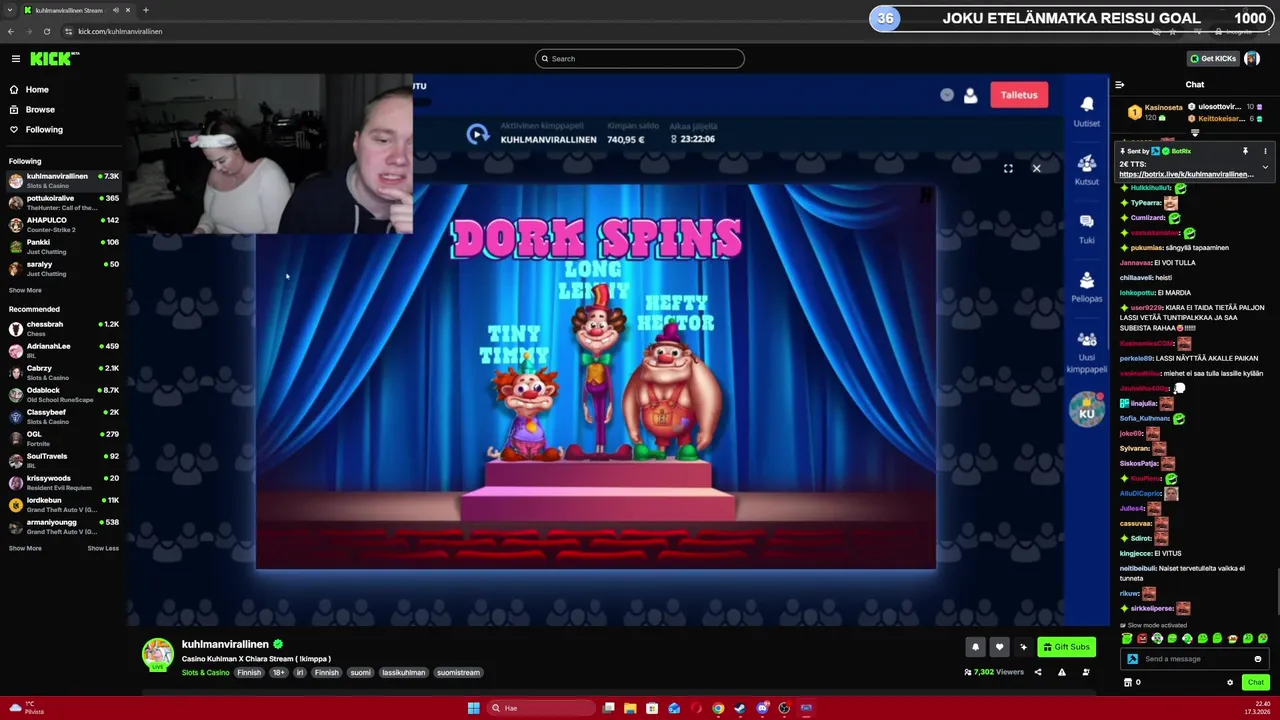The image size is (1280, 720).
Task: Reload the page in the browser toolbar
Action: coord(47,31)
